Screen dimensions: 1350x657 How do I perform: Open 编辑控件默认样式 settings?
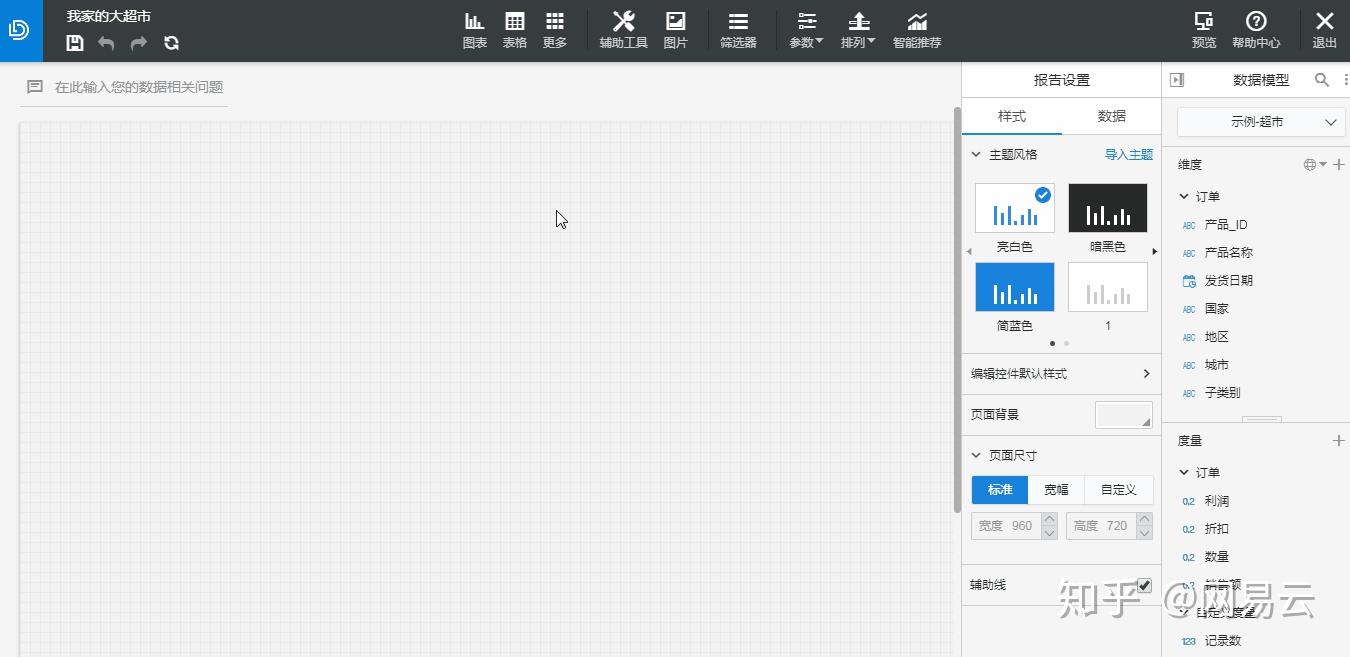click(1061, 373)
